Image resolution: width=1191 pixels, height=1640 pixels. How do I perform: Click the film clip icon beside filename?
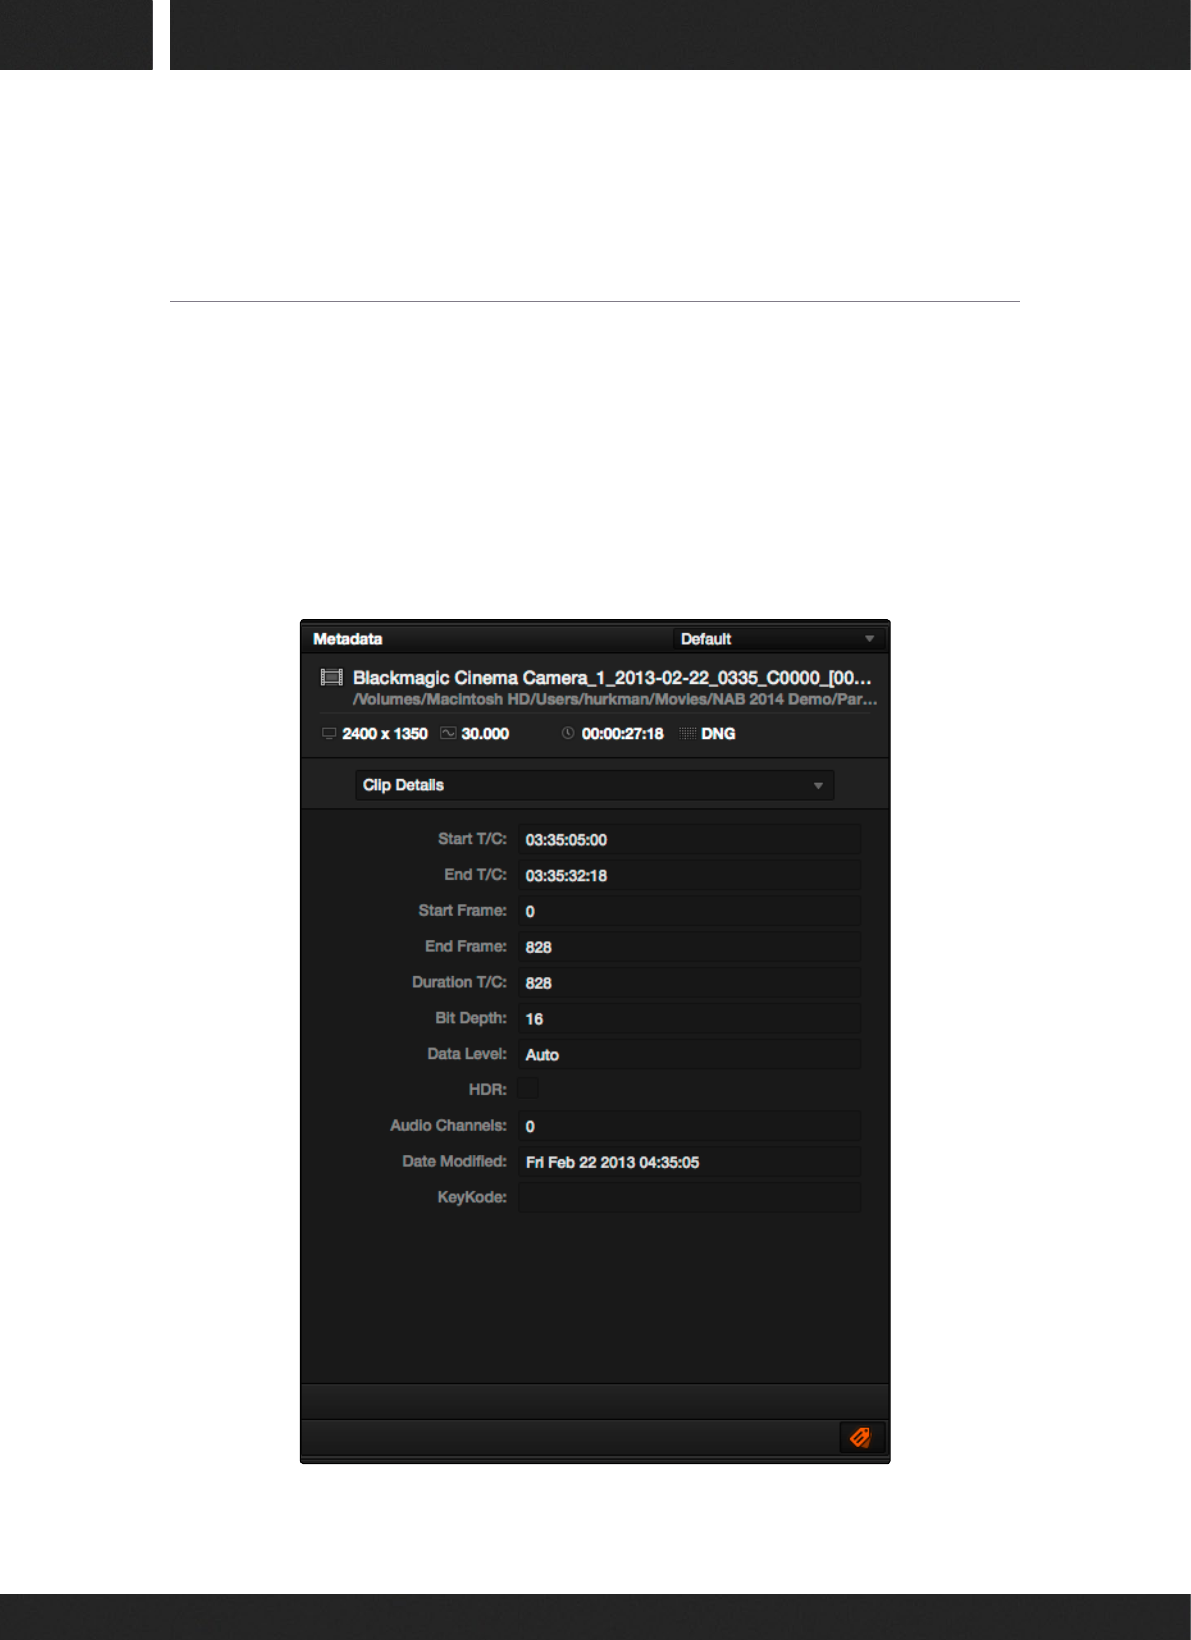(331, 678)
